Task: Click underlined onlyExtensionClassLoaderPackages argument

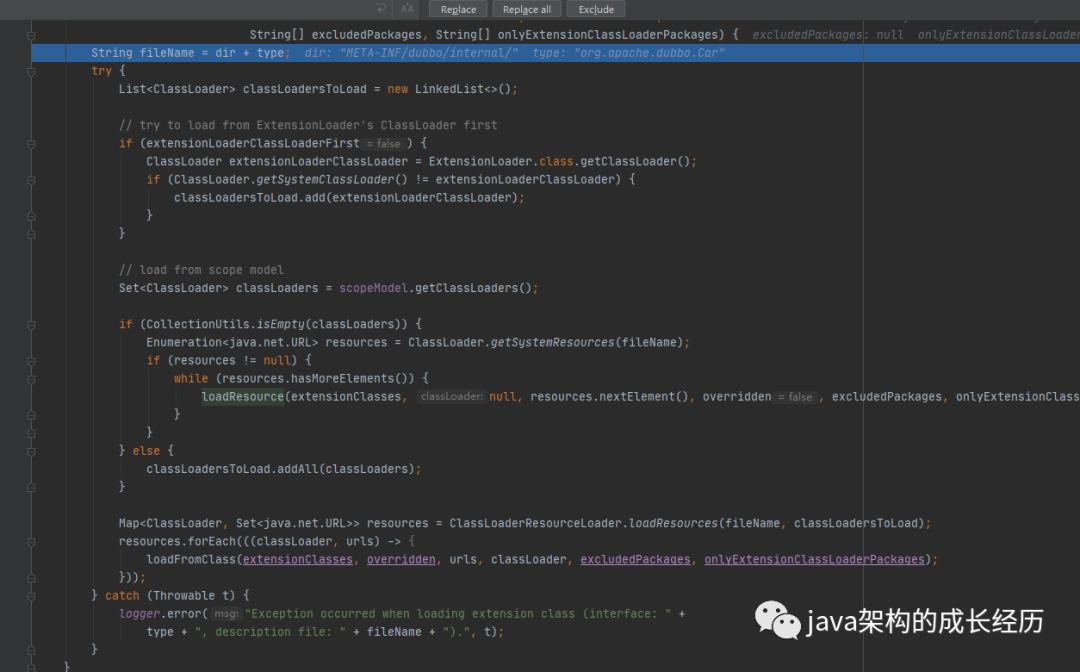Action: pos(814,560)
